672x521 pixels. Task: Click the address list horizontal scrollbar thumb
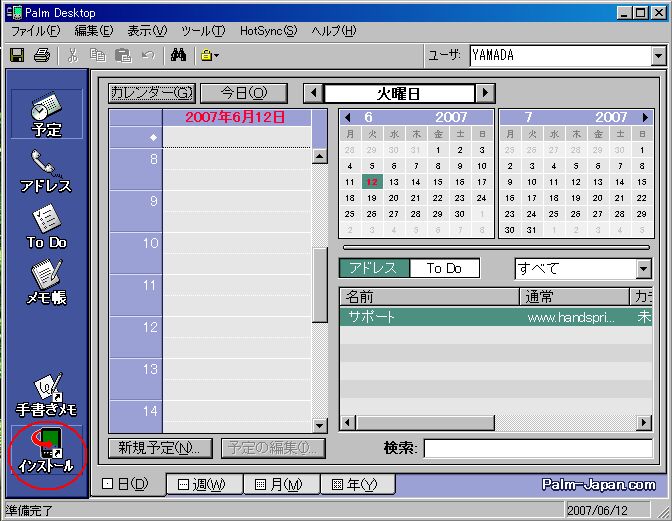(425, 423)
